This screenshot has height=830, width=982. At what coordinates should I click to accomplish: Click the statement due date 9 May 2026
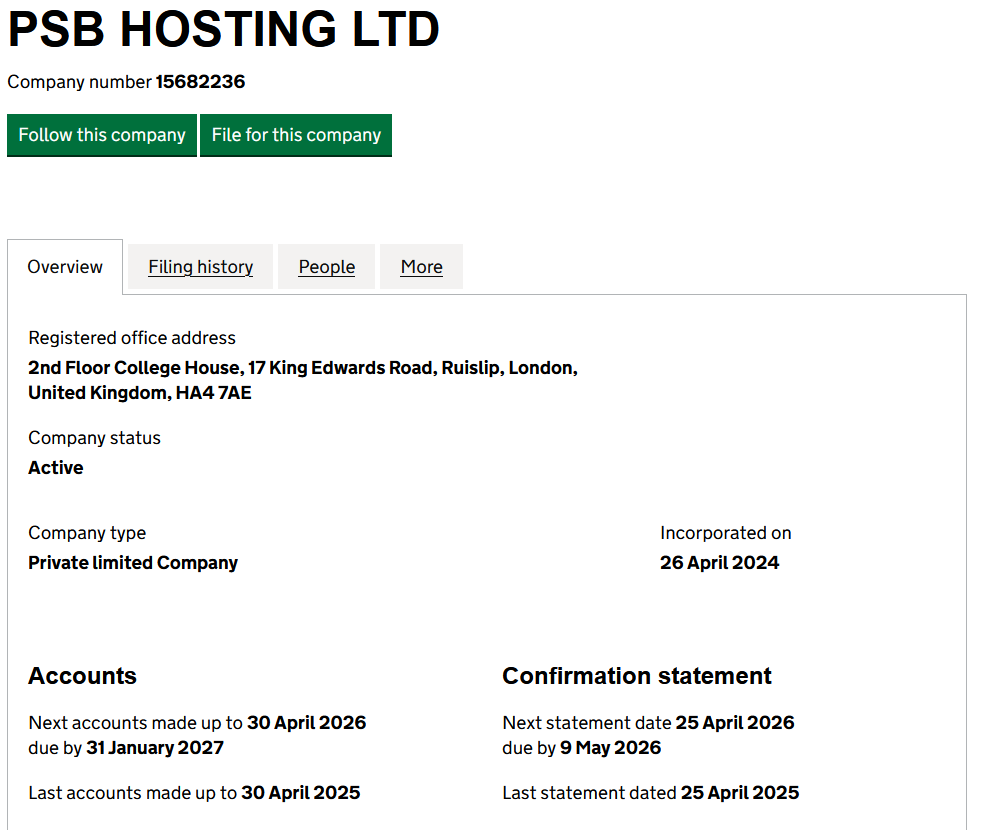[x=610, y=748]
